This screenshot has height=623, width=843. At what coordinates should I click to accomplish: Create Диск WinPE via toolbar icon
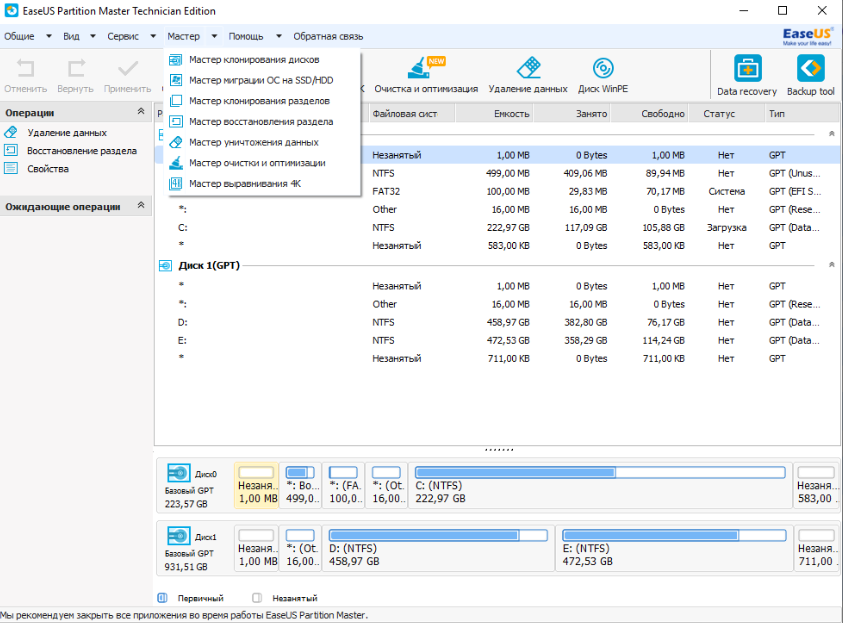pos(603,75)
